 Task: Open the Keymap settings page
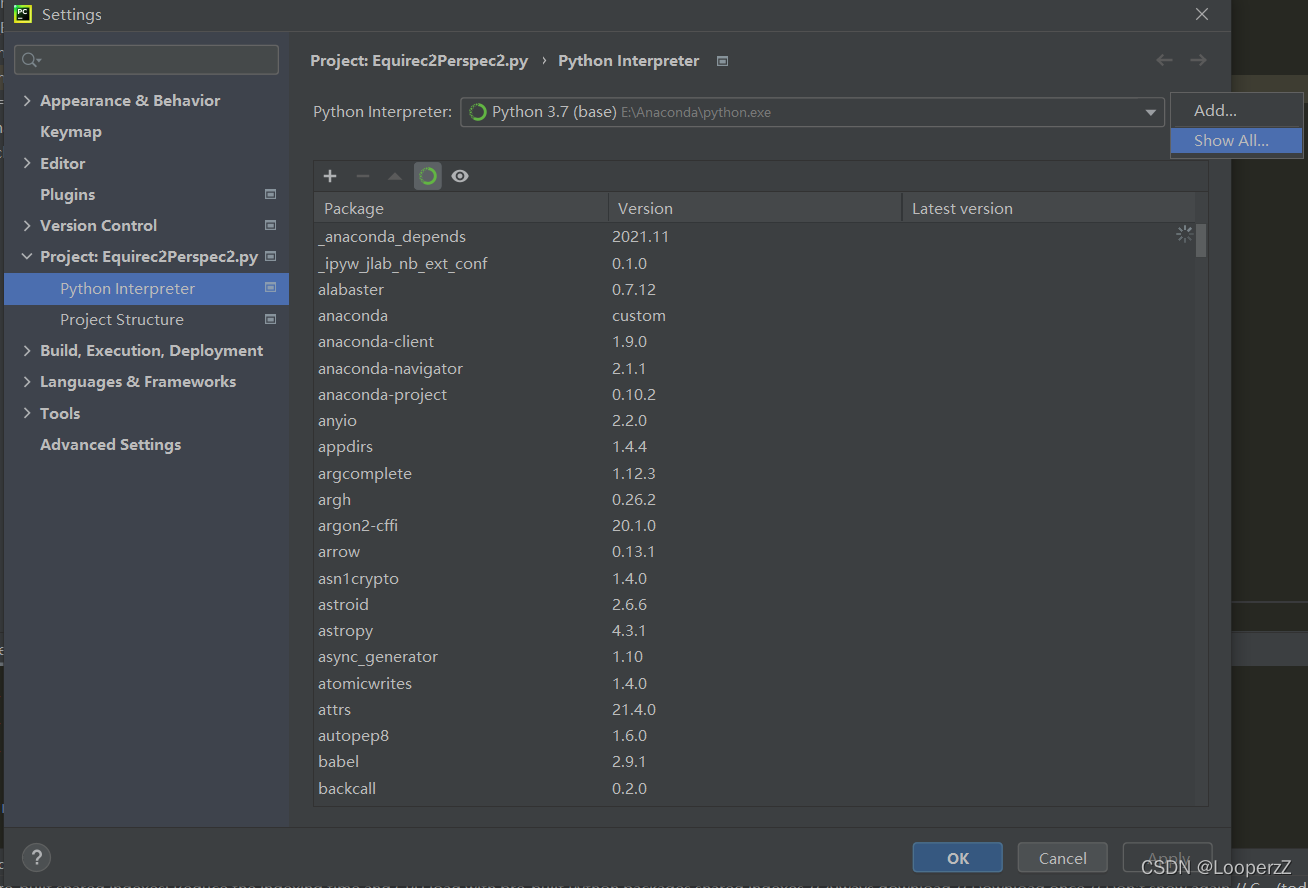[71, 132]
